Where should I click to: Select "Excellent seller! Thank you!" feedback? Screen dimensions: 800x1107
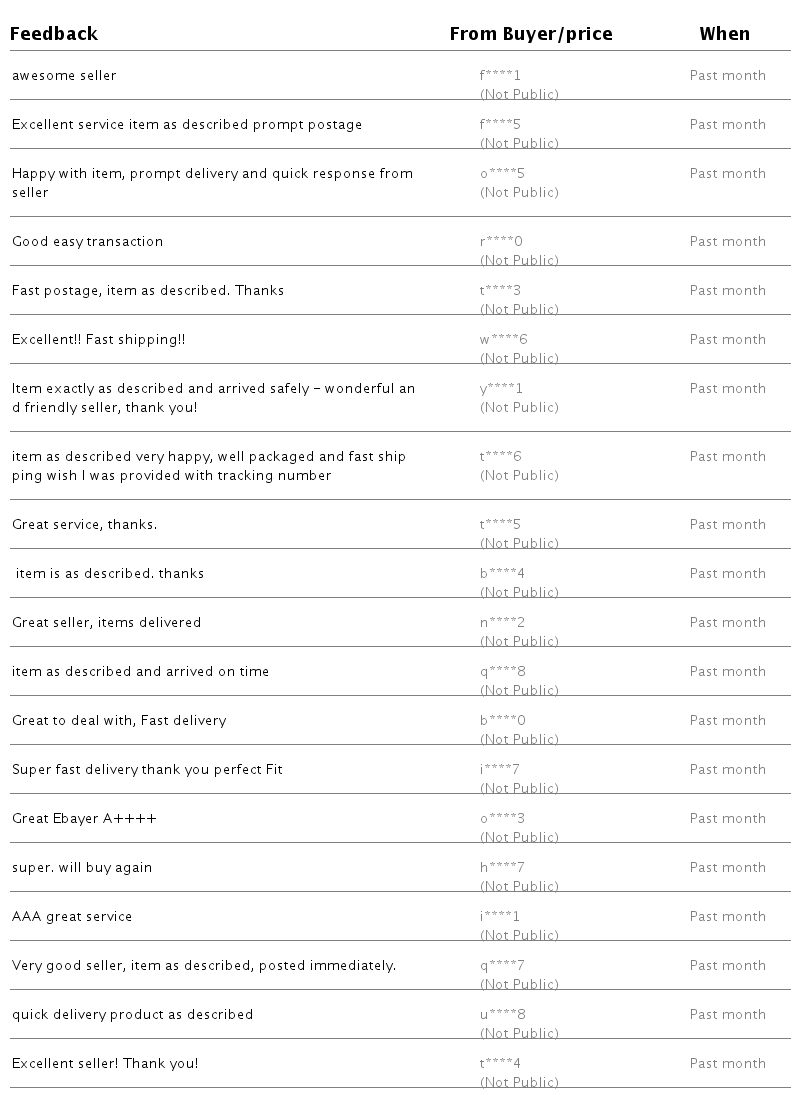point(105,1064)
